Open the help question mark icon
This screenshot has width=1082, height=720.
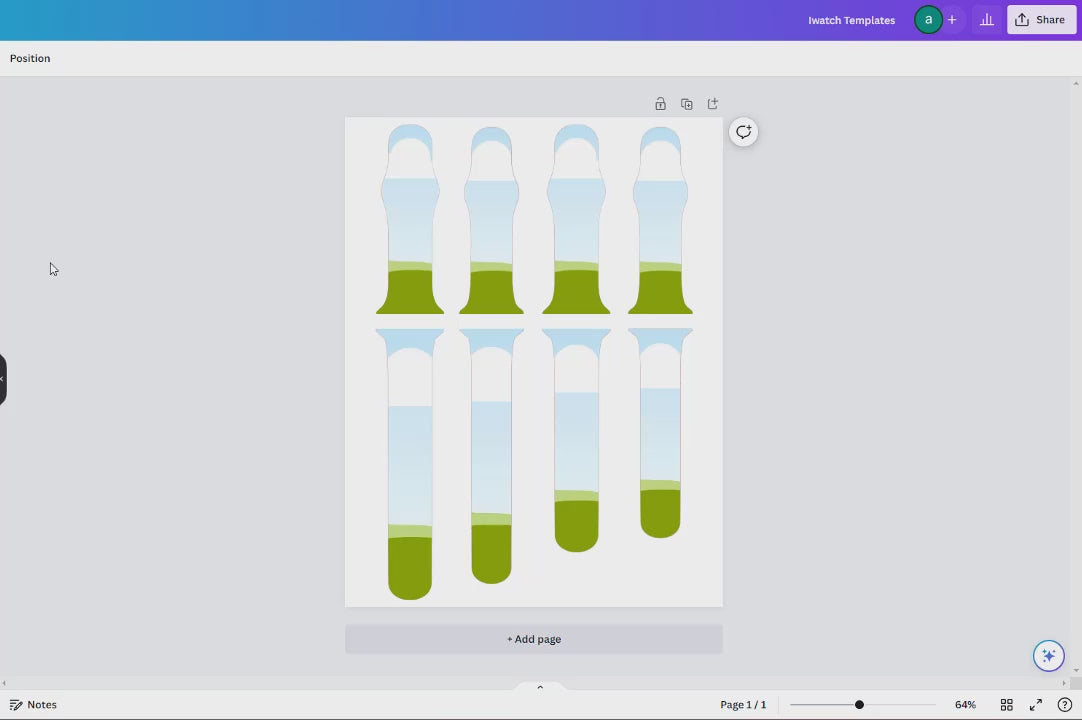[x=1065, y=705]
